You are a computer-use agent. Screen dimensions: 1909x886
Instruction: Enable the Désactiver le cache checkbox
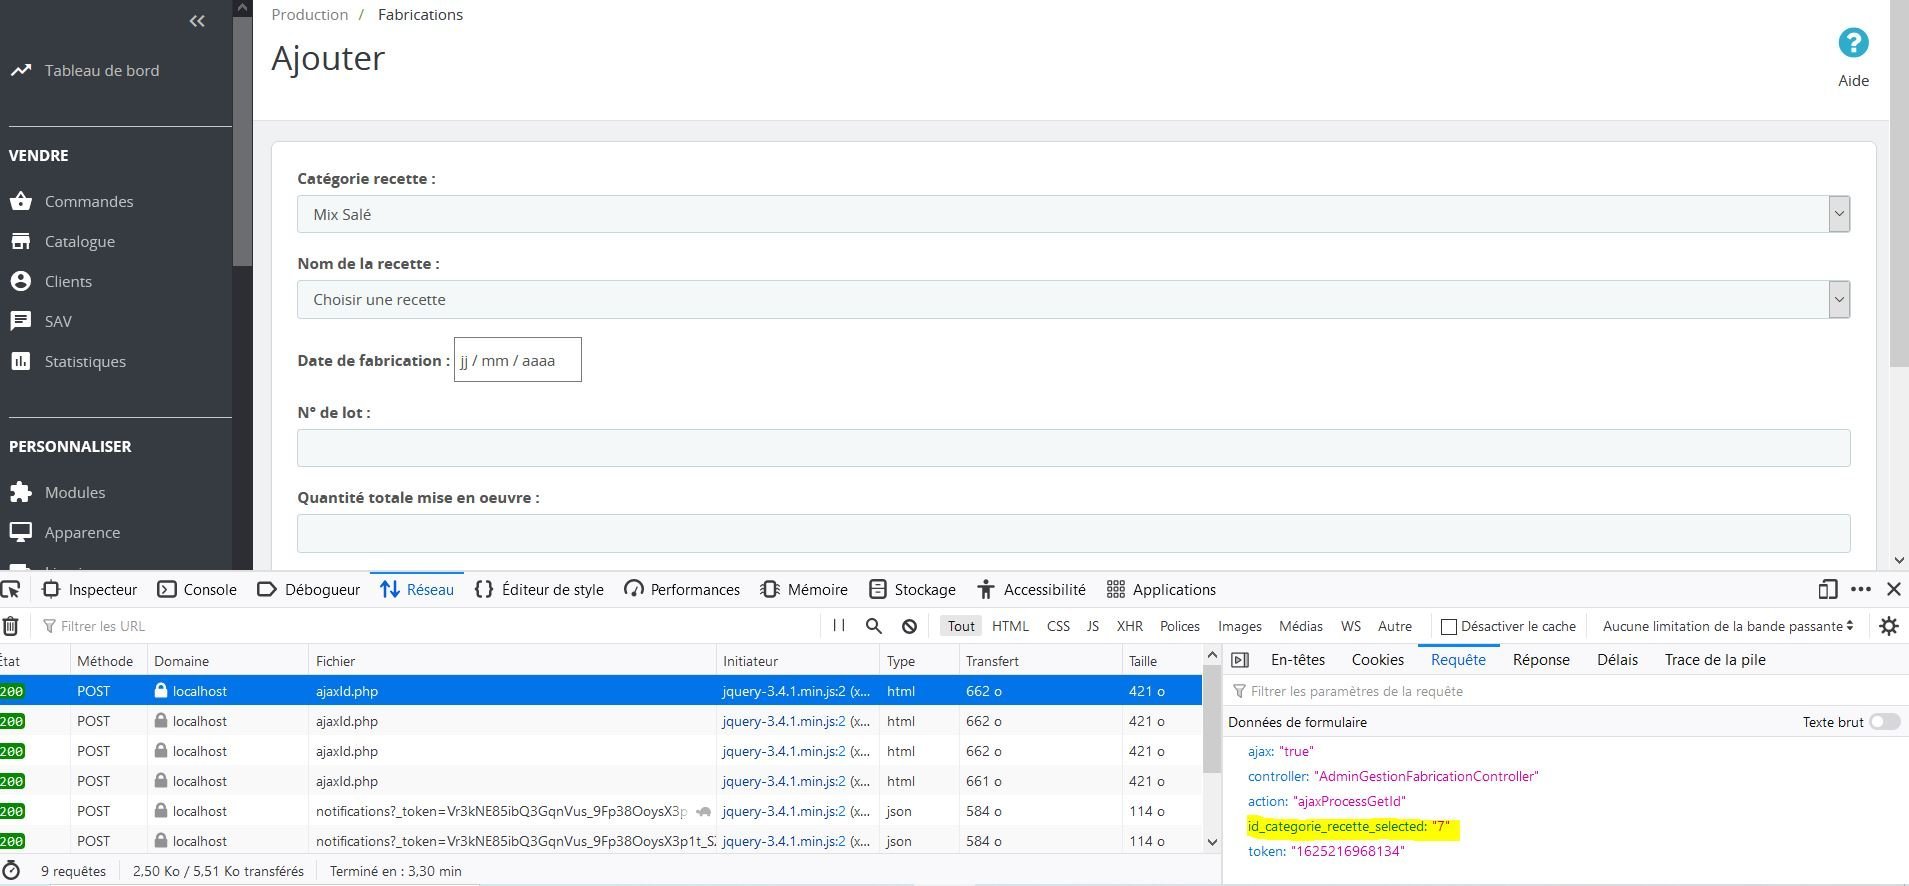pos(1448,627)
